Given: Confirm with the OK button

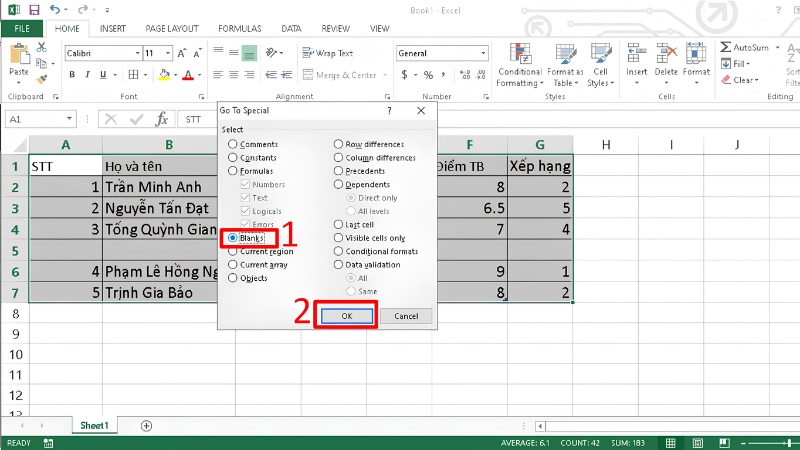Looking at the screenshot, I should tap(346, 316).
